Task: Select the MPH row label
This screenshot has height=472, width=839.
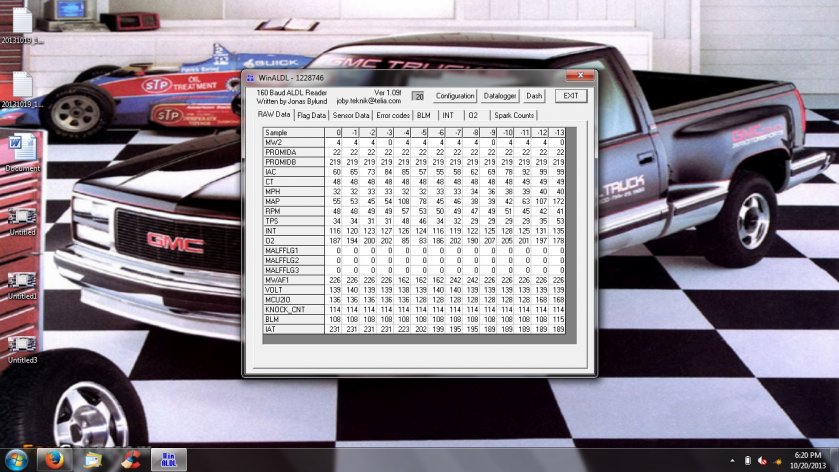Action: (293, 191)
